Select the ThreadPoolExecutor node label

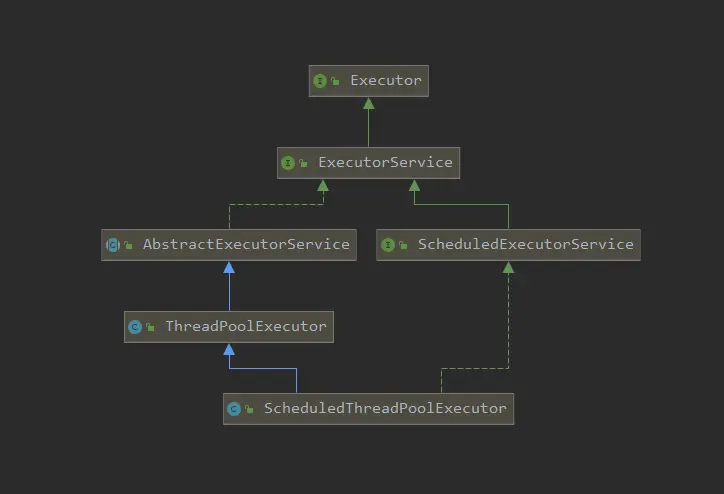[x=246, y=326]
